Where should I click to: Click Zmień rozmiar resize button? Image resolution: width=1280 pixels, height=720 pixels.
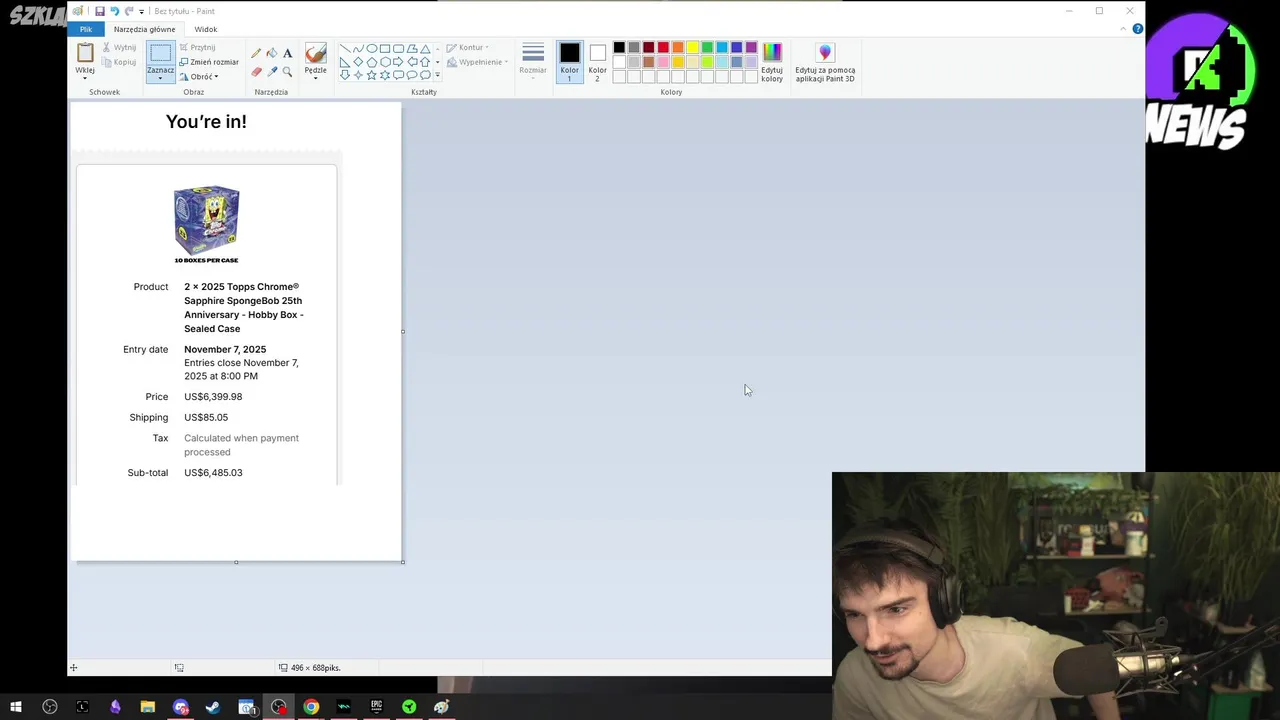point(209,62)
